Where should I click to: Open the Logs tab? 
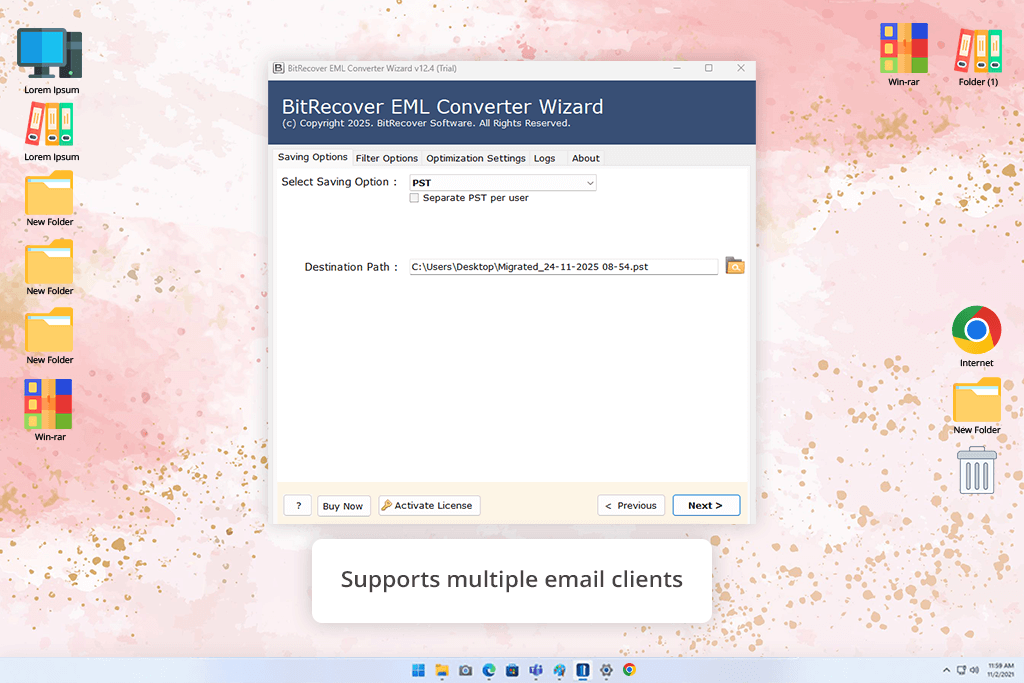point(544,158)
